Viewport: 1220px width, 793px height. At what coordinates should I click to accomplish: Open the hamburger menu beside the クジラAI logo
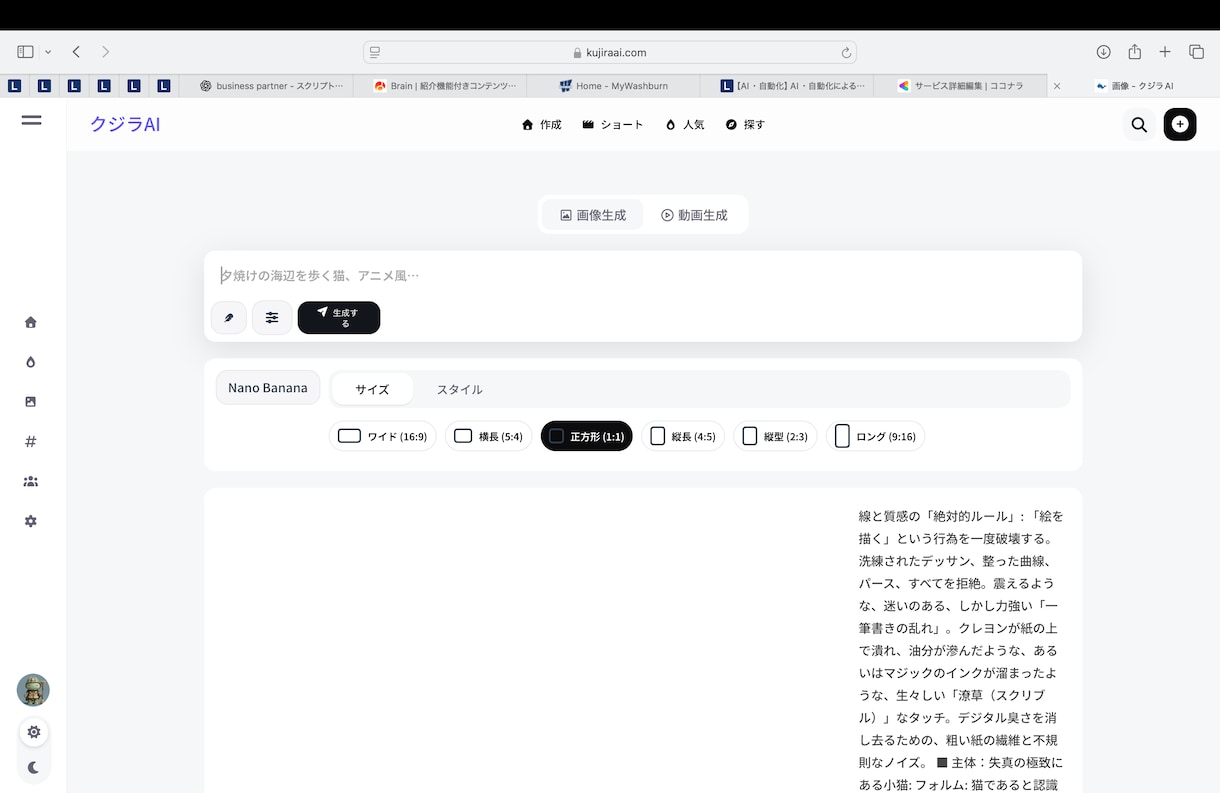point(31,120)
